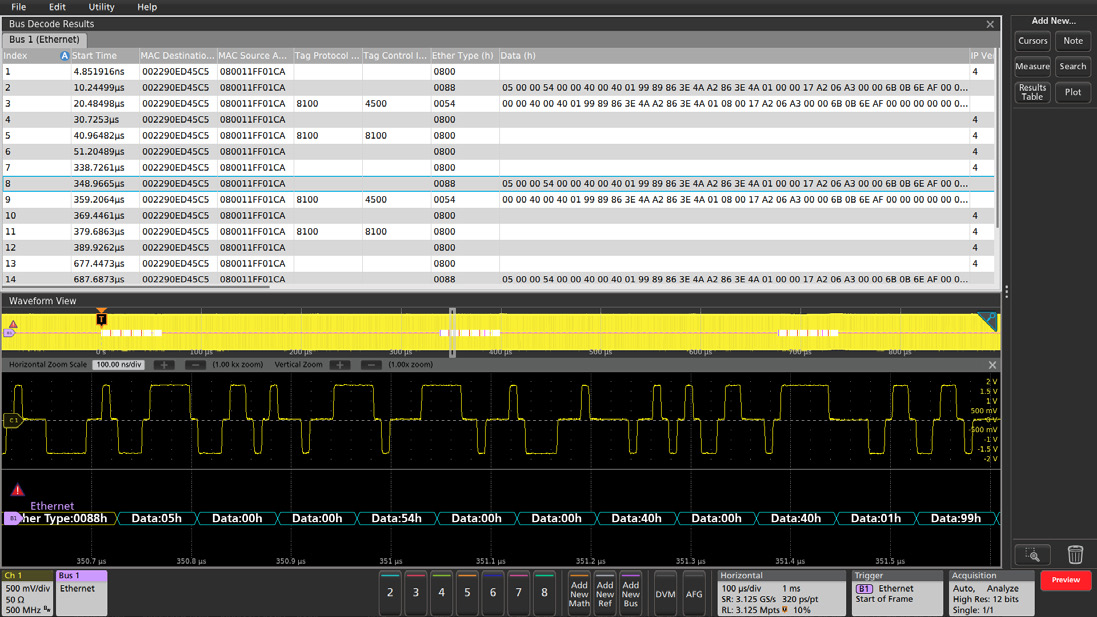The height and width of the screenshot is (617, 1097).
Task: Click the trash delete icon
Action: 1075,555
